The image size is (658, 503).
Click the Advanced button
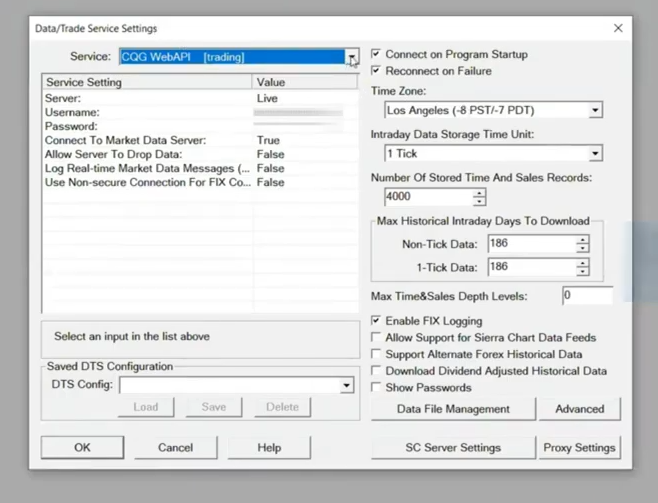579,409
